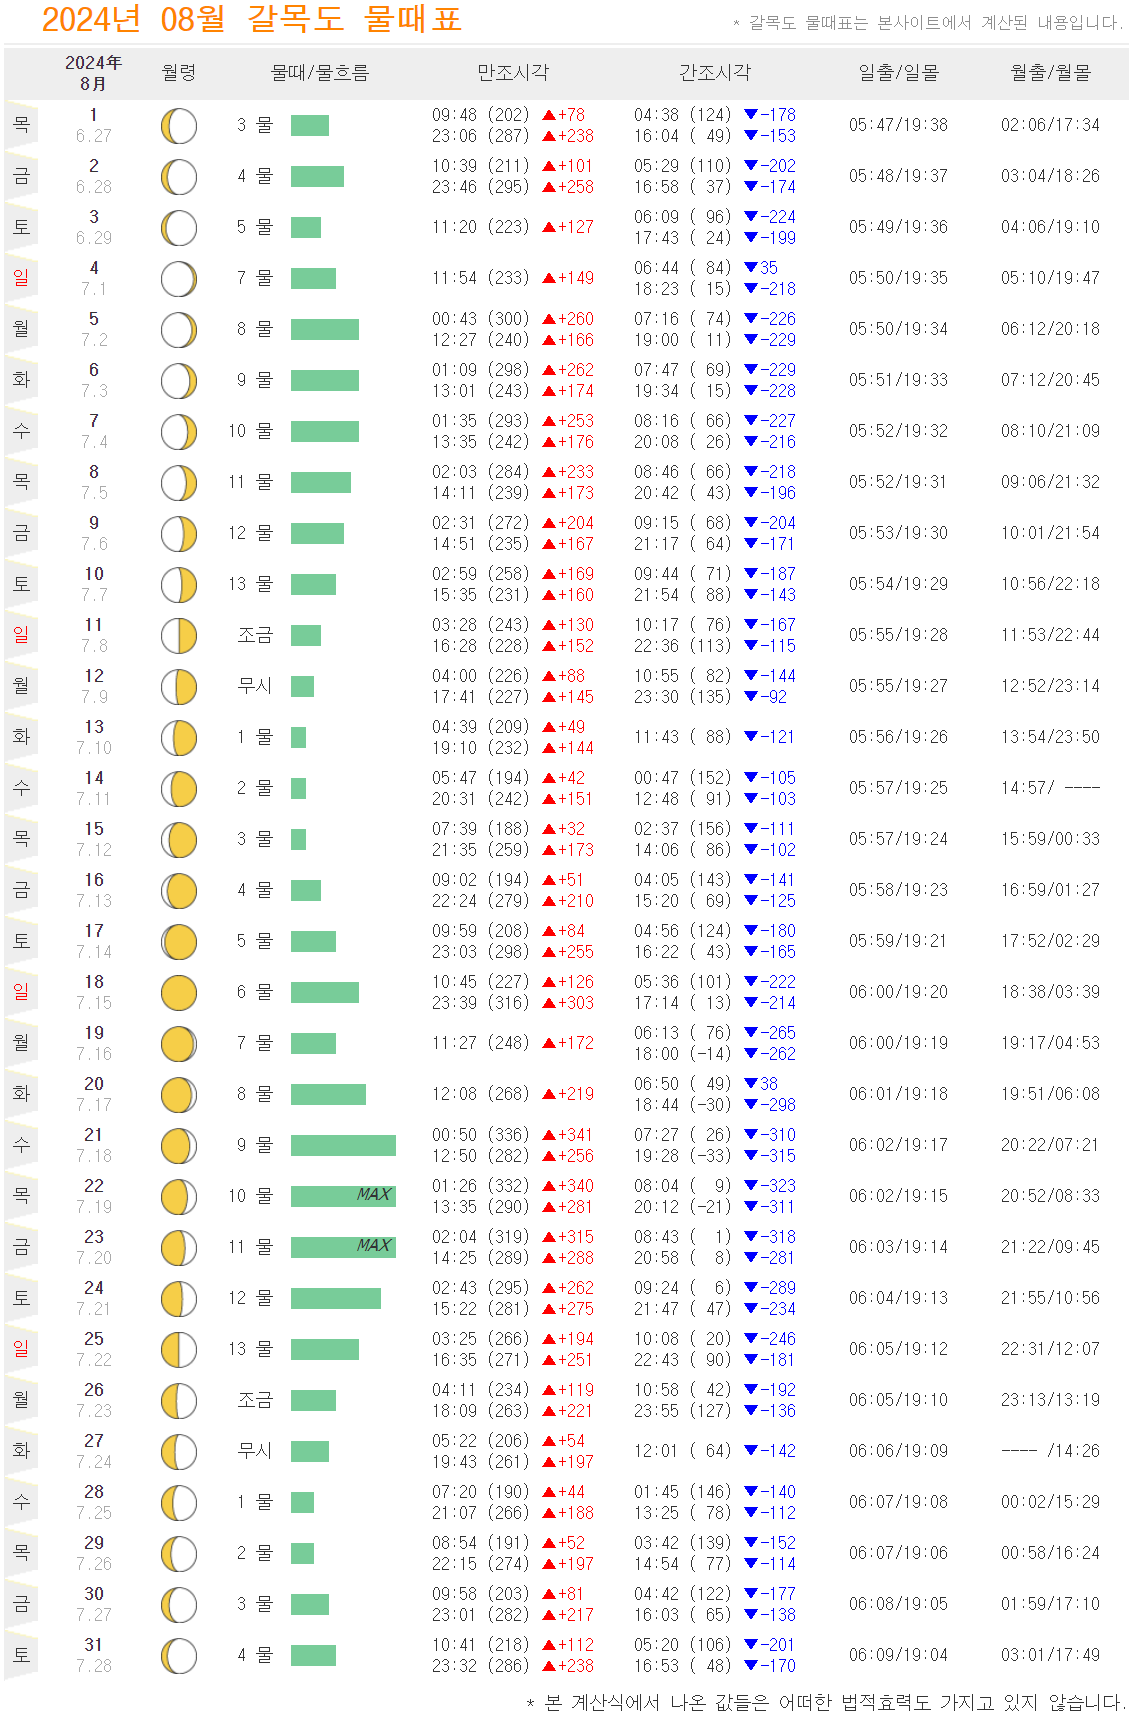Image resolution: width=1132 pixels, height=1721 pixels.
Task: Click the blue down arrow beside -323
Action: click(751, 1187)
